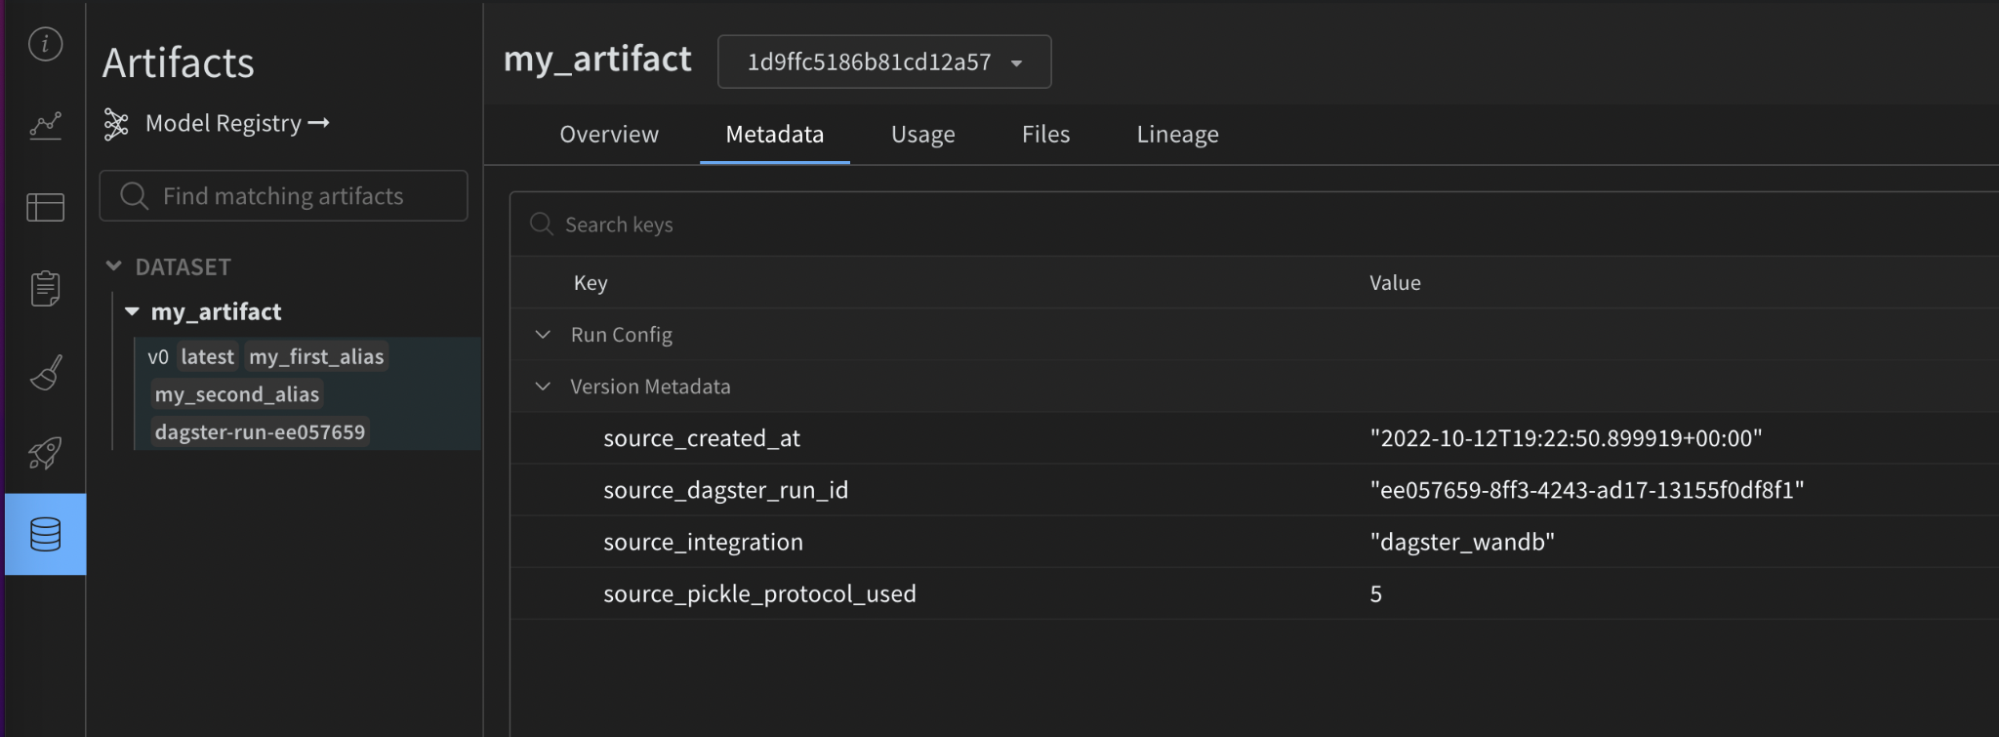This screenshot has height=737, width=1999.
Task: Open the project info icon
Action: coord(45,44)
